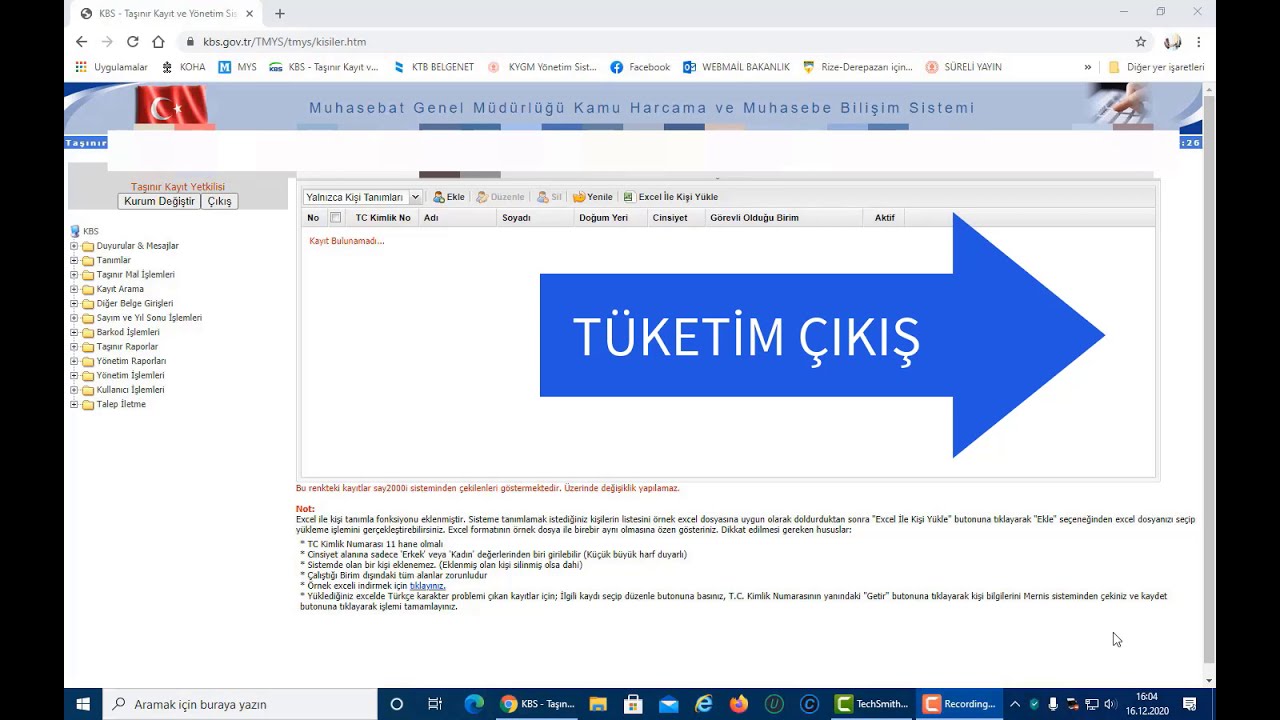Open File Explorer from the taskbar
The image size is (1280, 720).
[598, 704]
